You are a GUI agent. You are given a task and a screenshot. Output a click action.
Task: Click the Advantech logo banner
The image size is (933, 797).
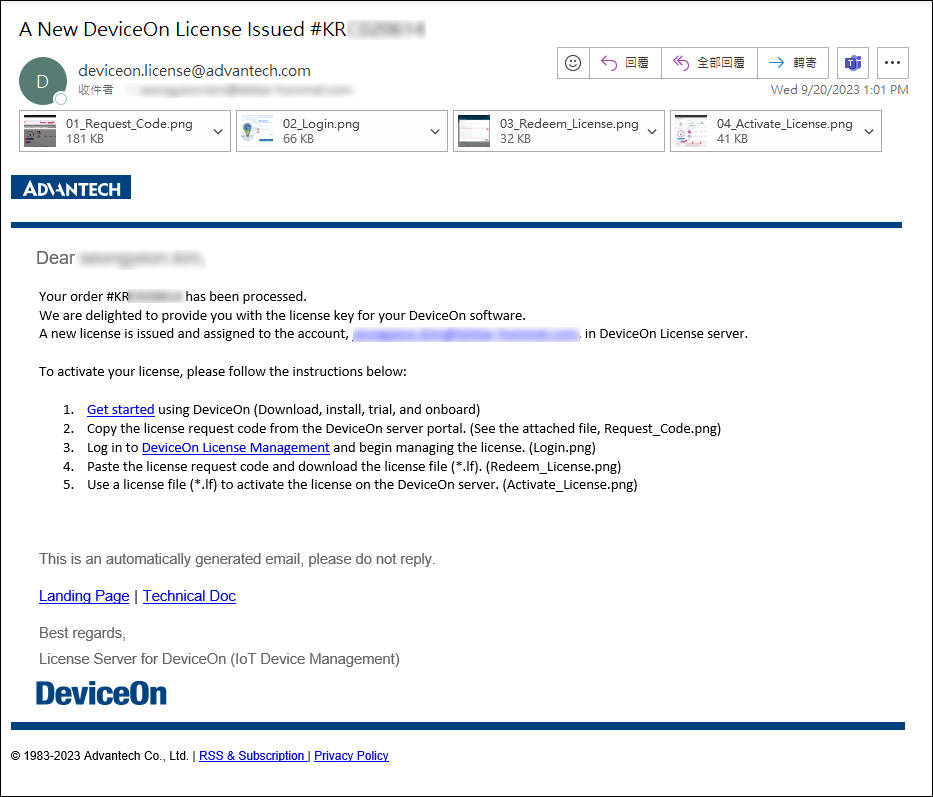71,187
